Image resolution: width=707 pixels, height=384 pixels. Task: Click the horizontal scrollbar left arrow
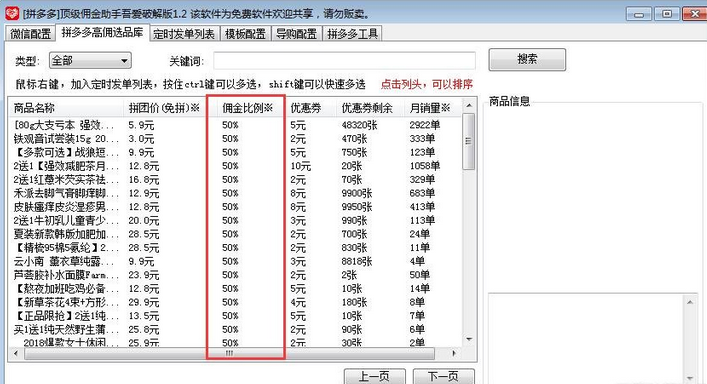pos(16,353)
